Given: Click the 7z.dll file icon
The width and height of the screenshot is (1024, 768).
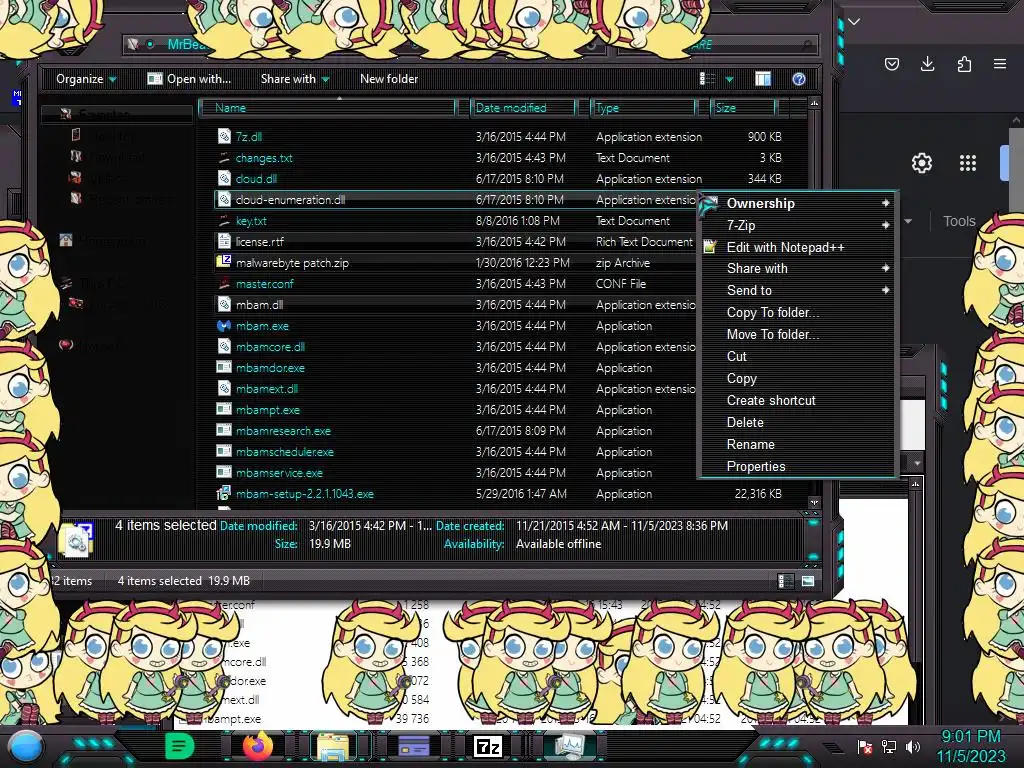Looking at the screenshot, I should (224, 136).
